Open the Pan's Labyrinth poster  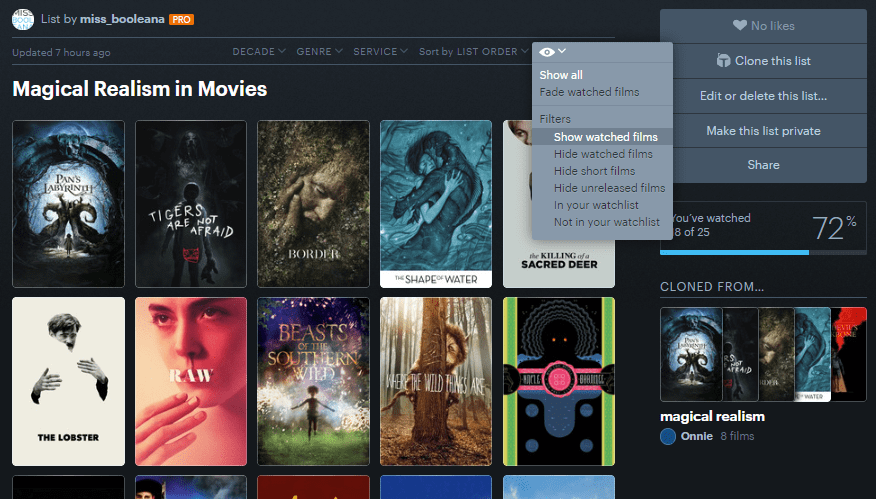point(68,204)
